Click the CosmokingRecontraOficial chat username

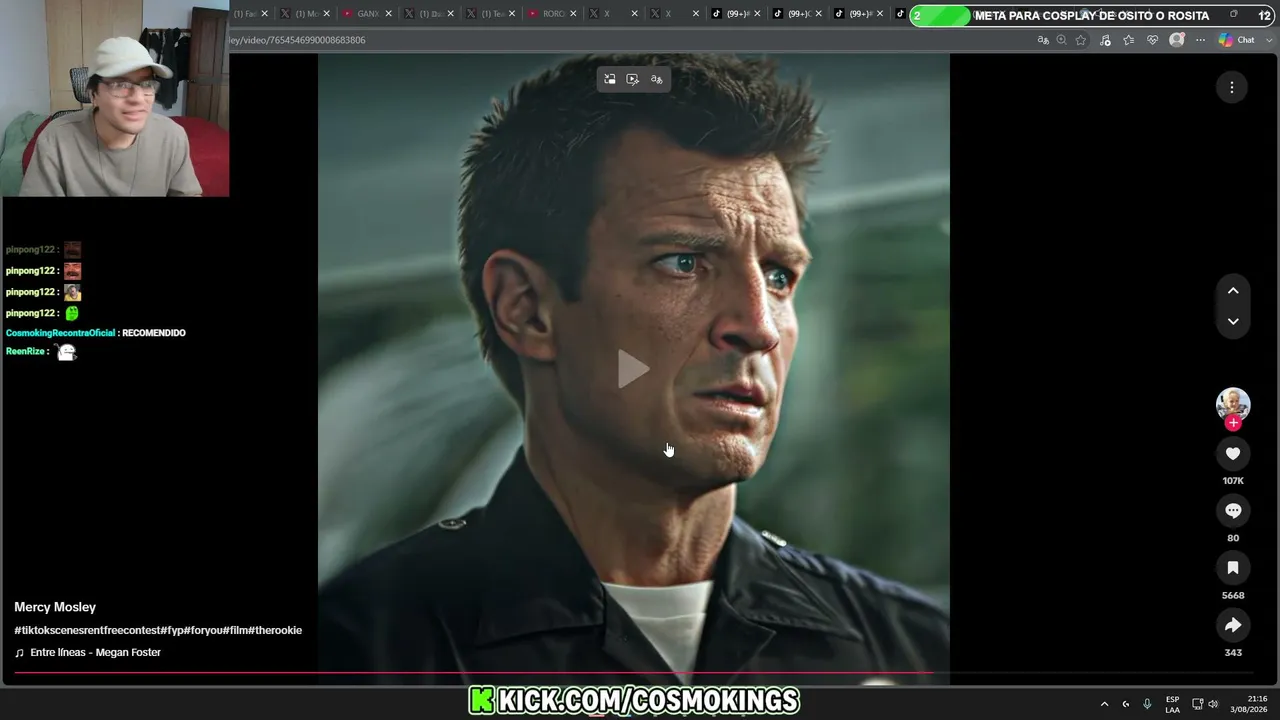[61, 333]
